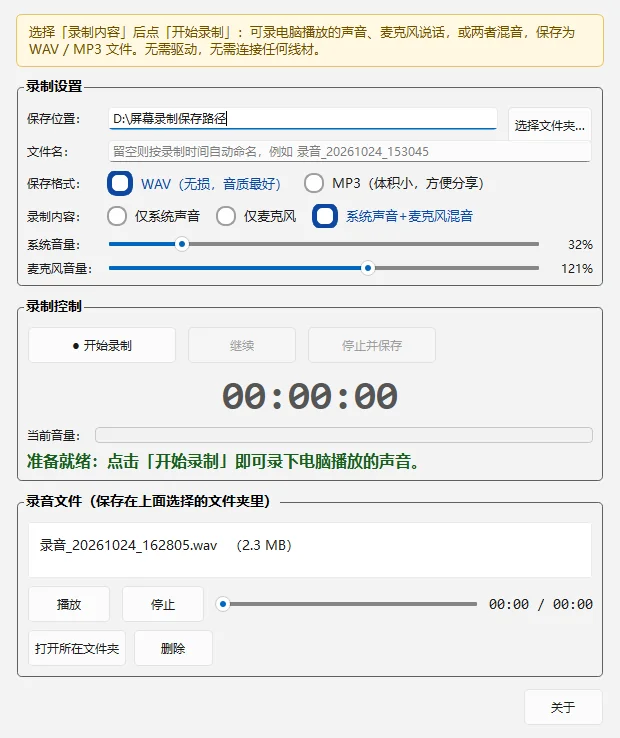Click the playback progress slider handle
Viewport: 620px width, 738px height.
[x=223, y=604]
